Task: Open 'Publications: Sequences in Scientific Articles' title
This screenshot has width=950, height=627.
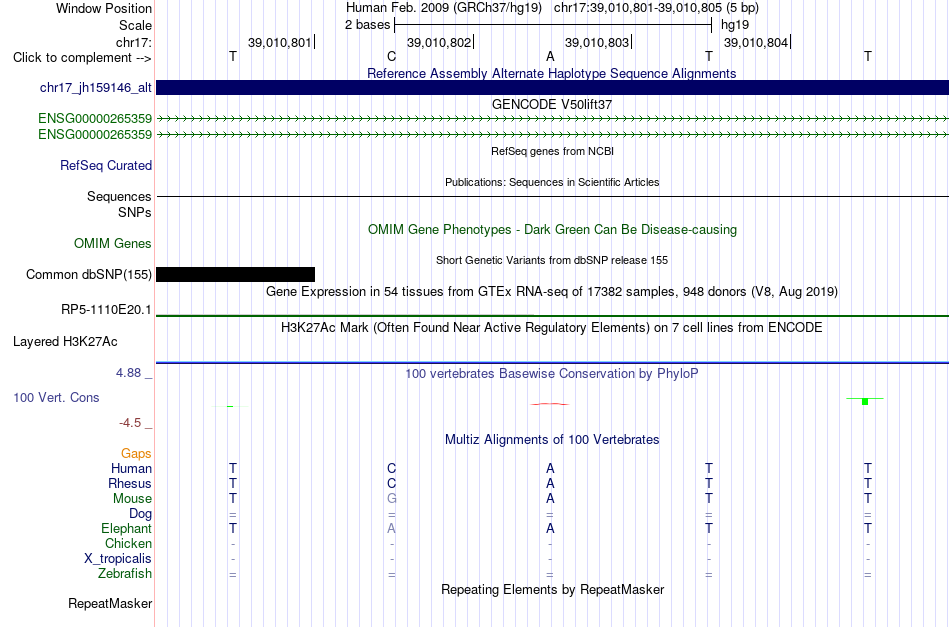Action: (x=552, y=182)
